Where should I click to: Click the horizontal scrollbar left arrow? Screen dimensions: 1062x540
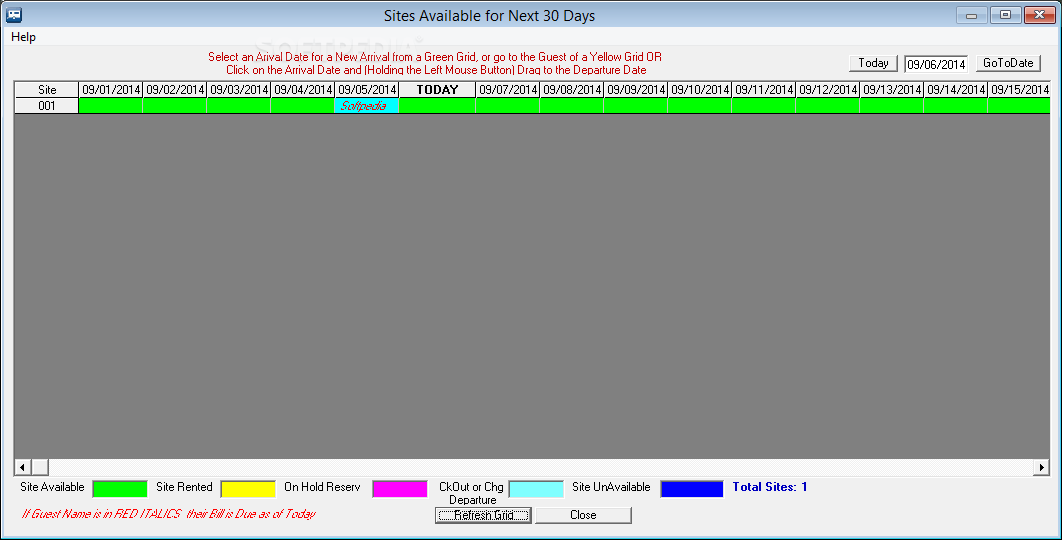[x=22, y=467]
